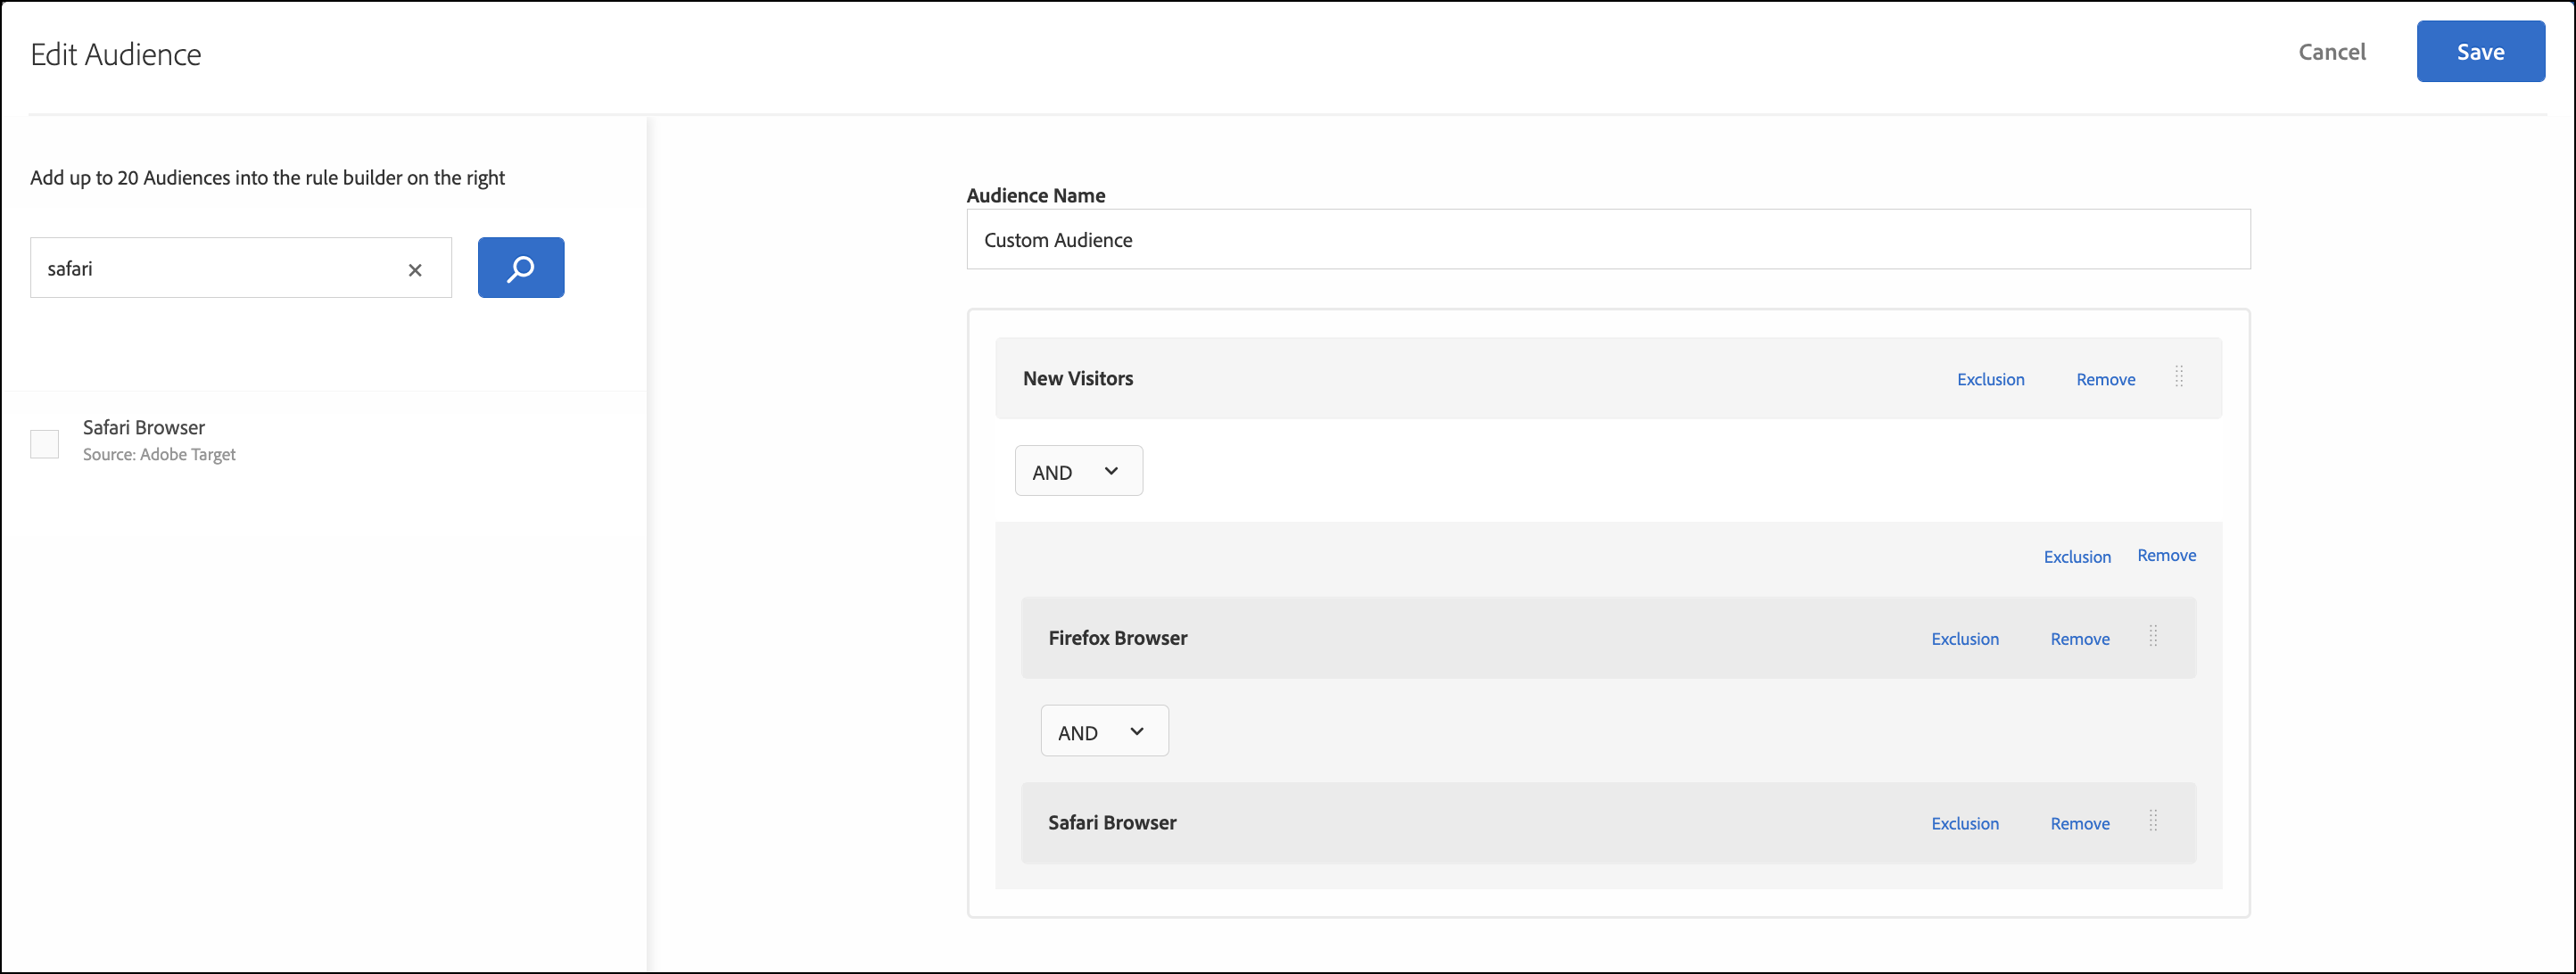
Task: Click into the safari search input box
Action: click(x=215, y=268)
